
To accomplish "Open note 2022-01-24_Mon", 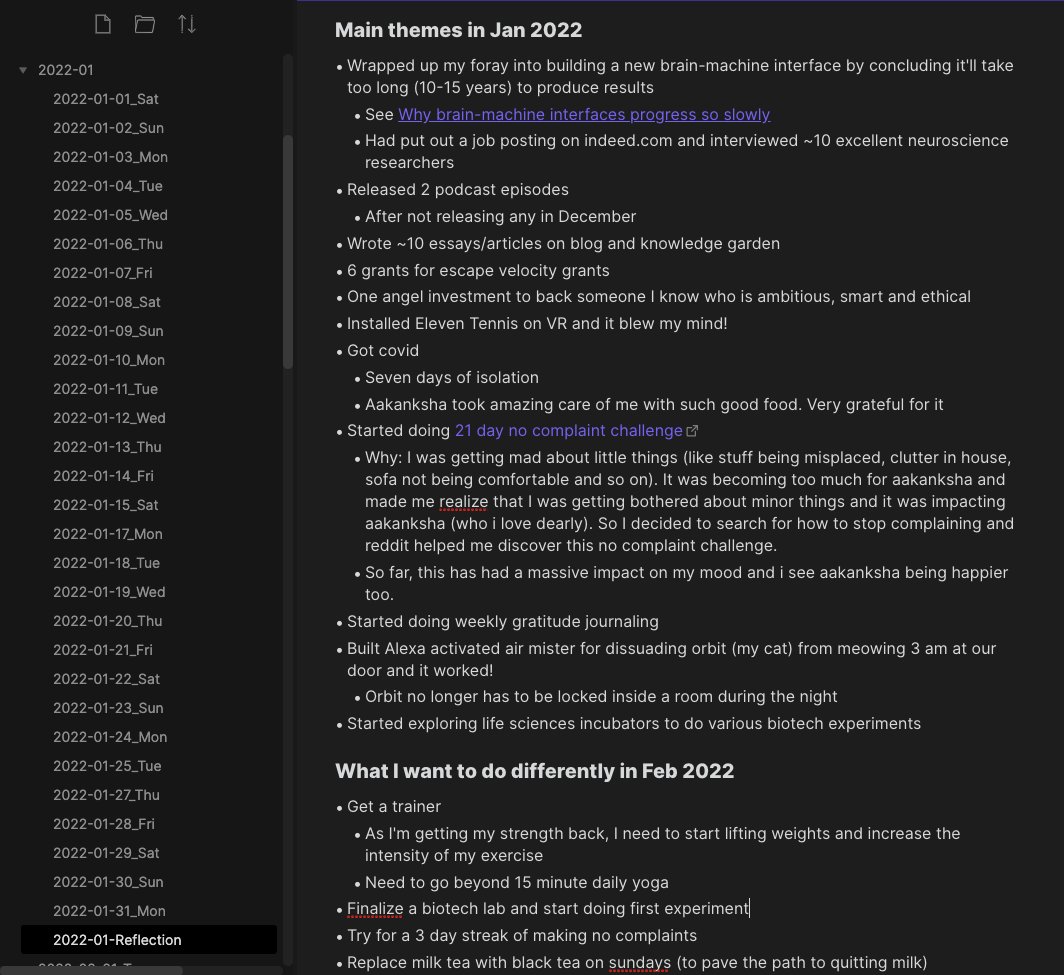I will point(110,737).
